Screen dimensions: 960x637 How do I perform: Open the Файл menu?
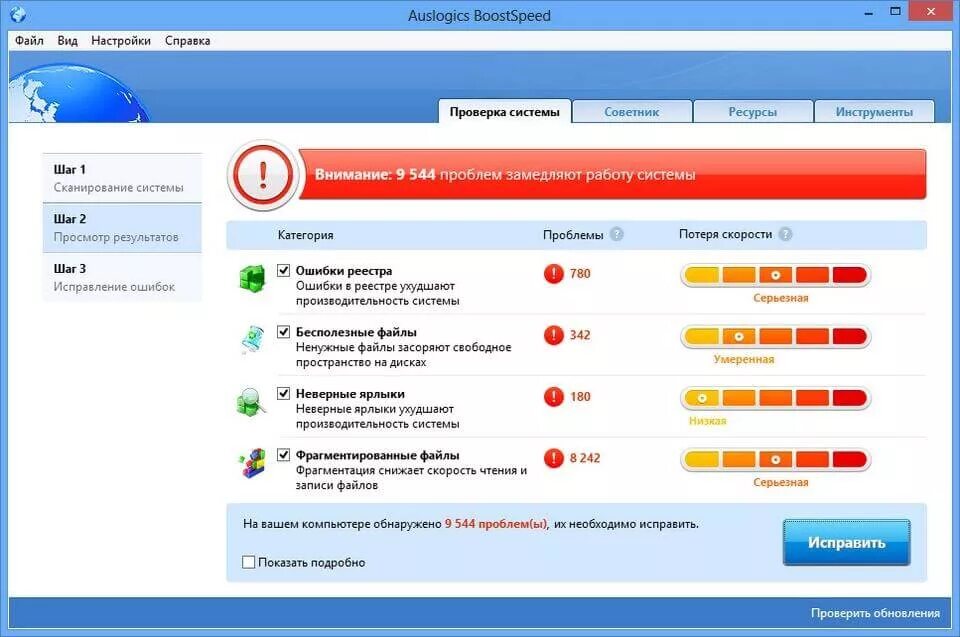point(29,40)
